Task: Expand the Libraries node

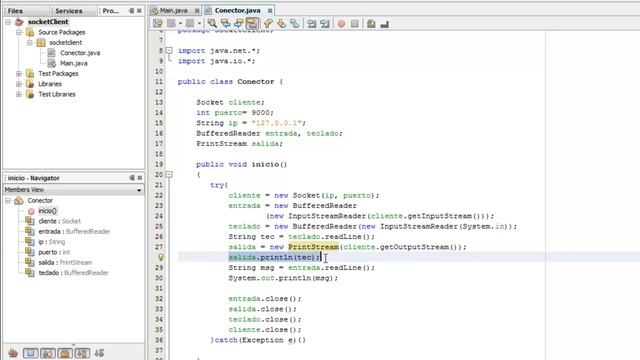Action: pos(19,84)
